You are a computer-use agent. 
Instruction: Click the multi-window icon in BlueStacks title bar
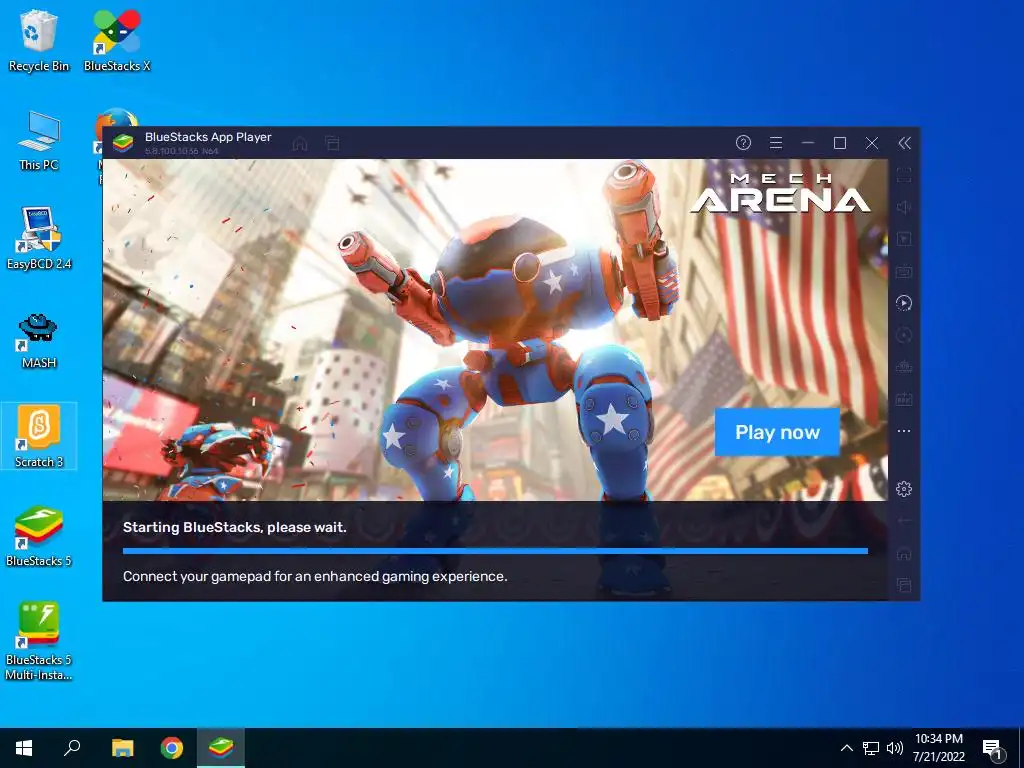tap(332, 144)
